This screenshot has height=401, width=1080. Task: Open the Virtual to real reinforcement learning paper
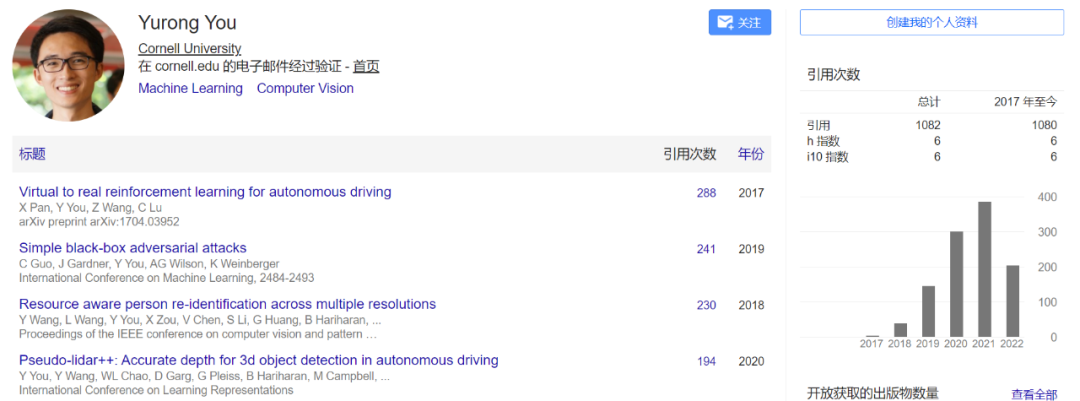point(205,192)
